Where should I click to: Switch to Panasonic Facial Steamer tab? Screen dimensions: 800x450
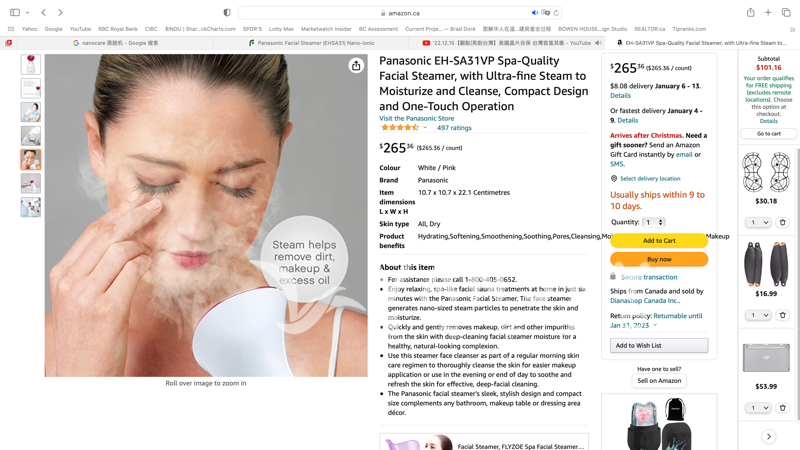tap(315, 43)
